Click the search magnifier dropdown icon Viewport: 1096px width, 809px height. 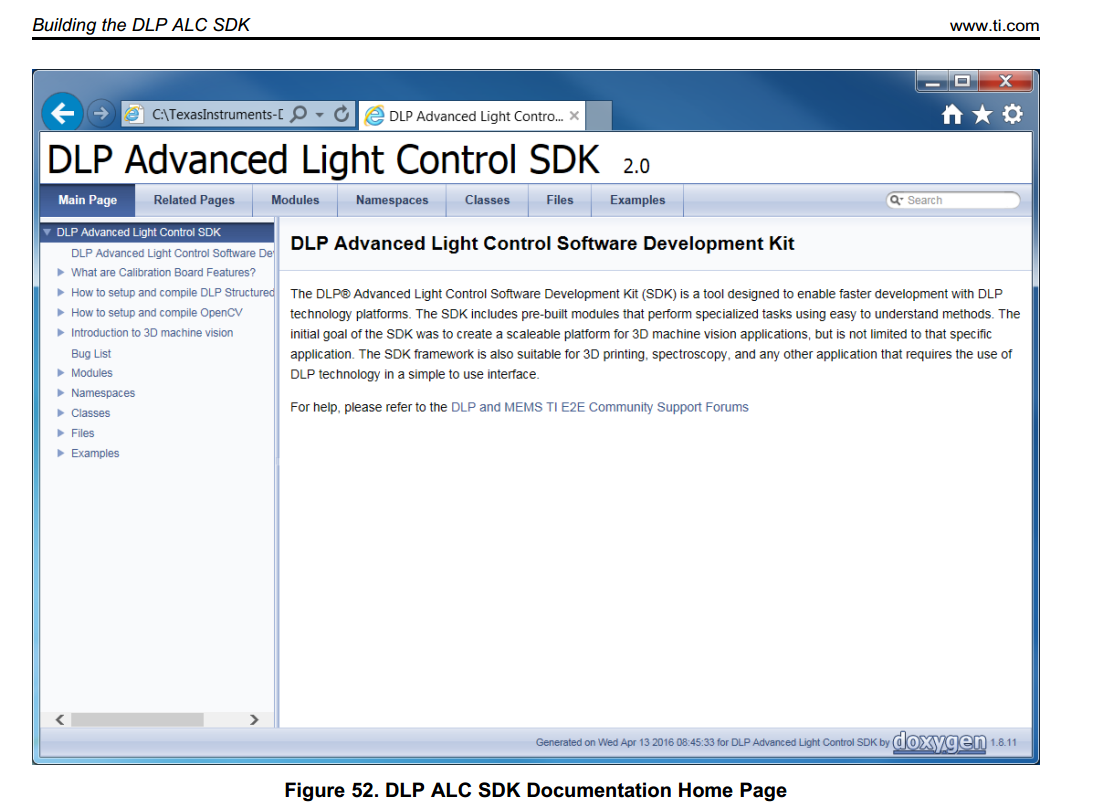click(895, 200)
